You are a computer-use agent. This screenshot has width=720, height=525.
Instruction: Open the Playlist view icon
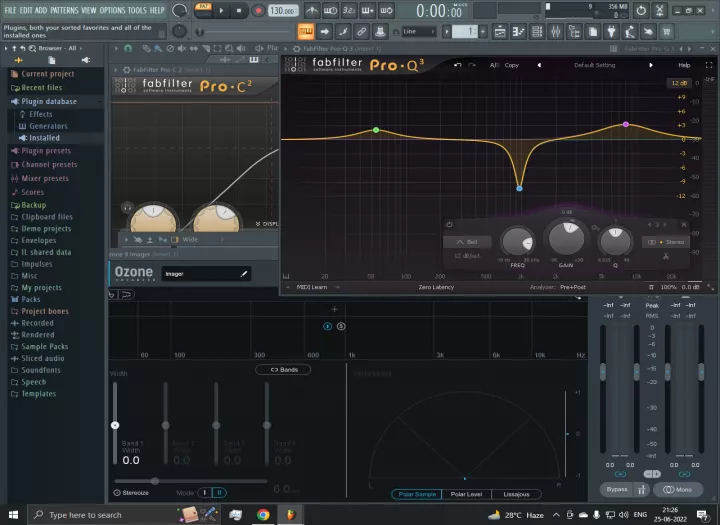pyautogui.click(x=500, y=32)
